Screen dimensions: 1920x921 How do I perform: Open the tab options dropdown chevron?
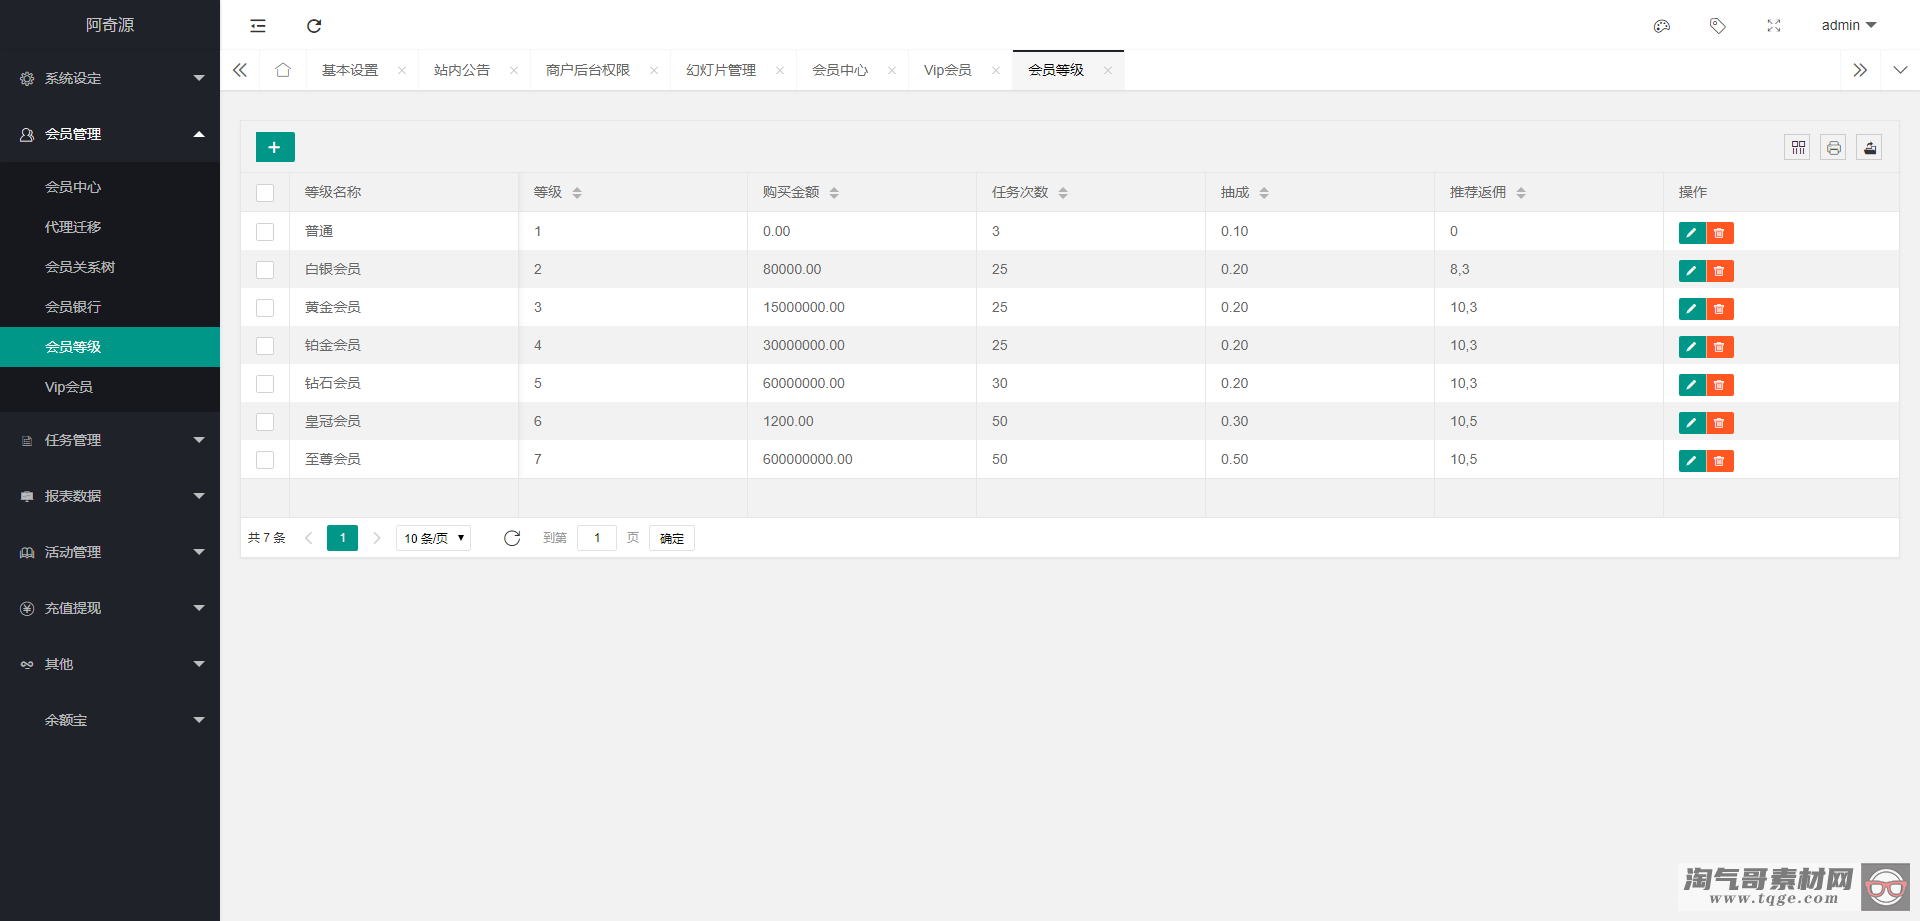tap(1900, 70)
